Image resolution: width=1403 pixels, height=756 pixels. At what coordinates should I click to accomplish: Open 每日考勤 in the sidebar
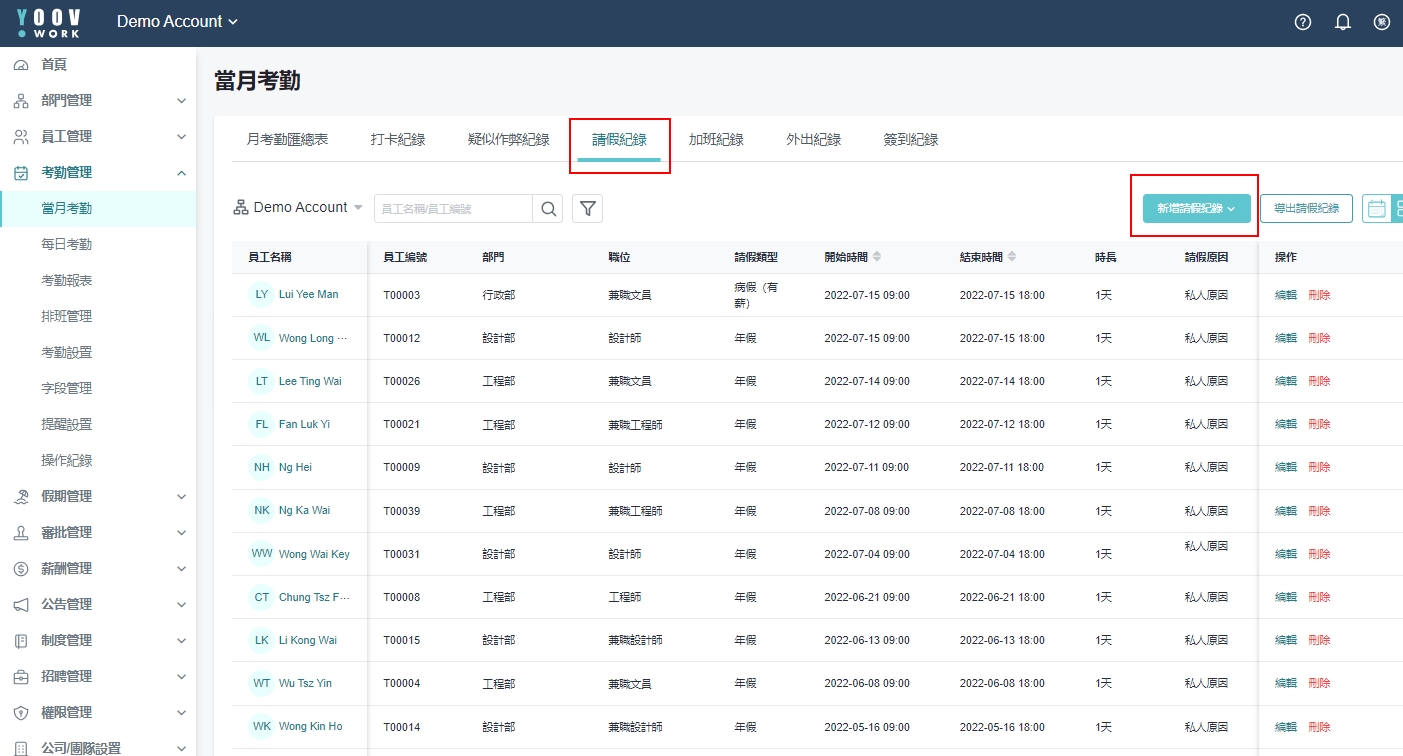click(66, 244)
